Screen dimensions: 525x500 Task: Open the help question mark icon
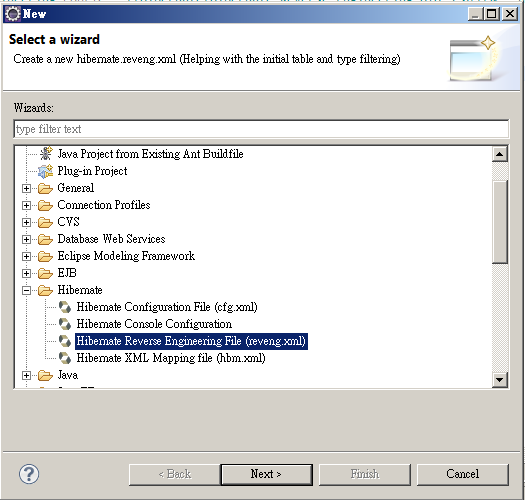tap(29, 474)
